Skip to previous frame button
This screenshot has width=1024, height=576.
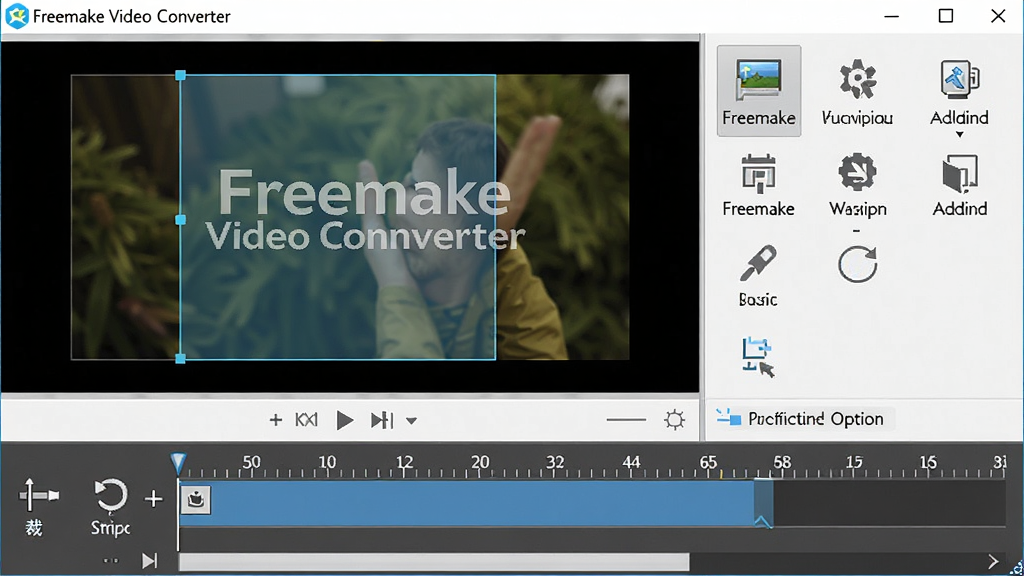coord(306,420)
